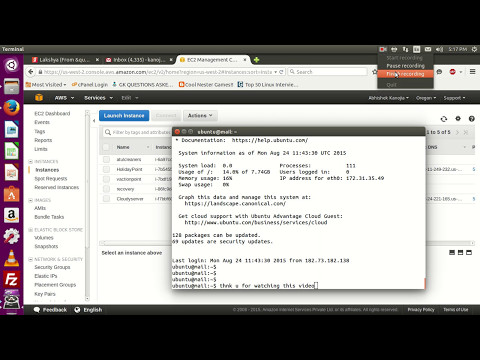
Task: Open EC2 Dashboard sidebar link
Action: (x=52, y=113)
